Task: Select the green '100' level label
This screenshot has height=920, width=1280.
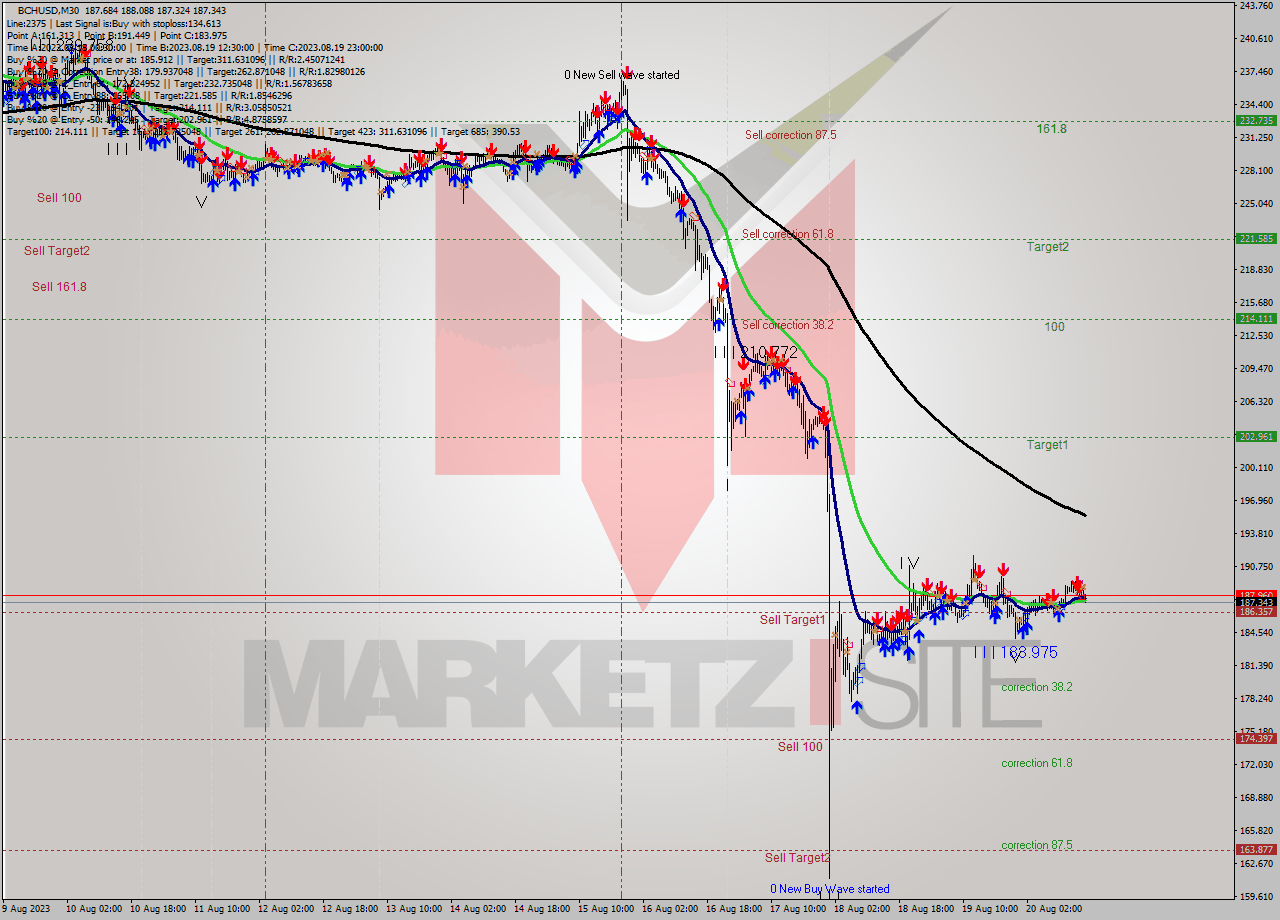Action: [1054, 327]
